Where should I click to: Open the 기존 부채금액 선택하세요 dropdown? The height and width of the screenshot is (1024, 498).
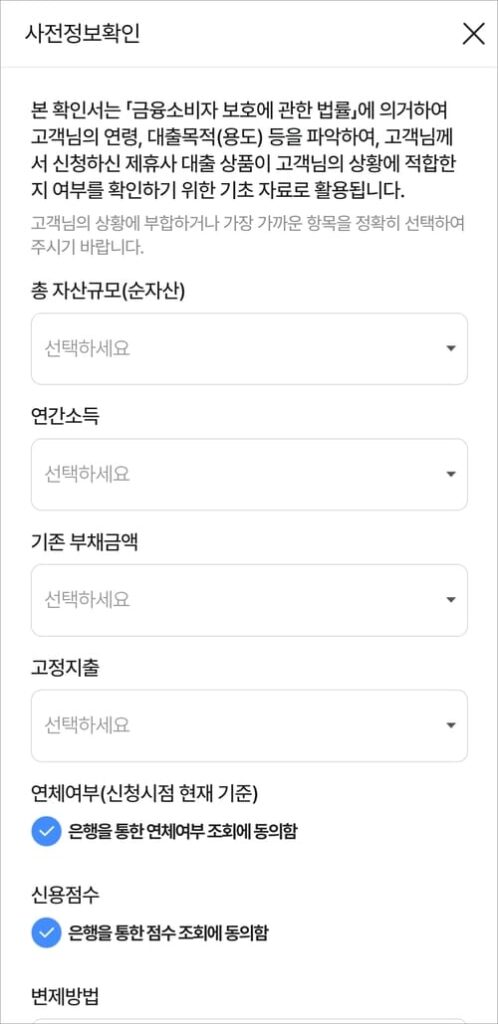coord(249,600)
